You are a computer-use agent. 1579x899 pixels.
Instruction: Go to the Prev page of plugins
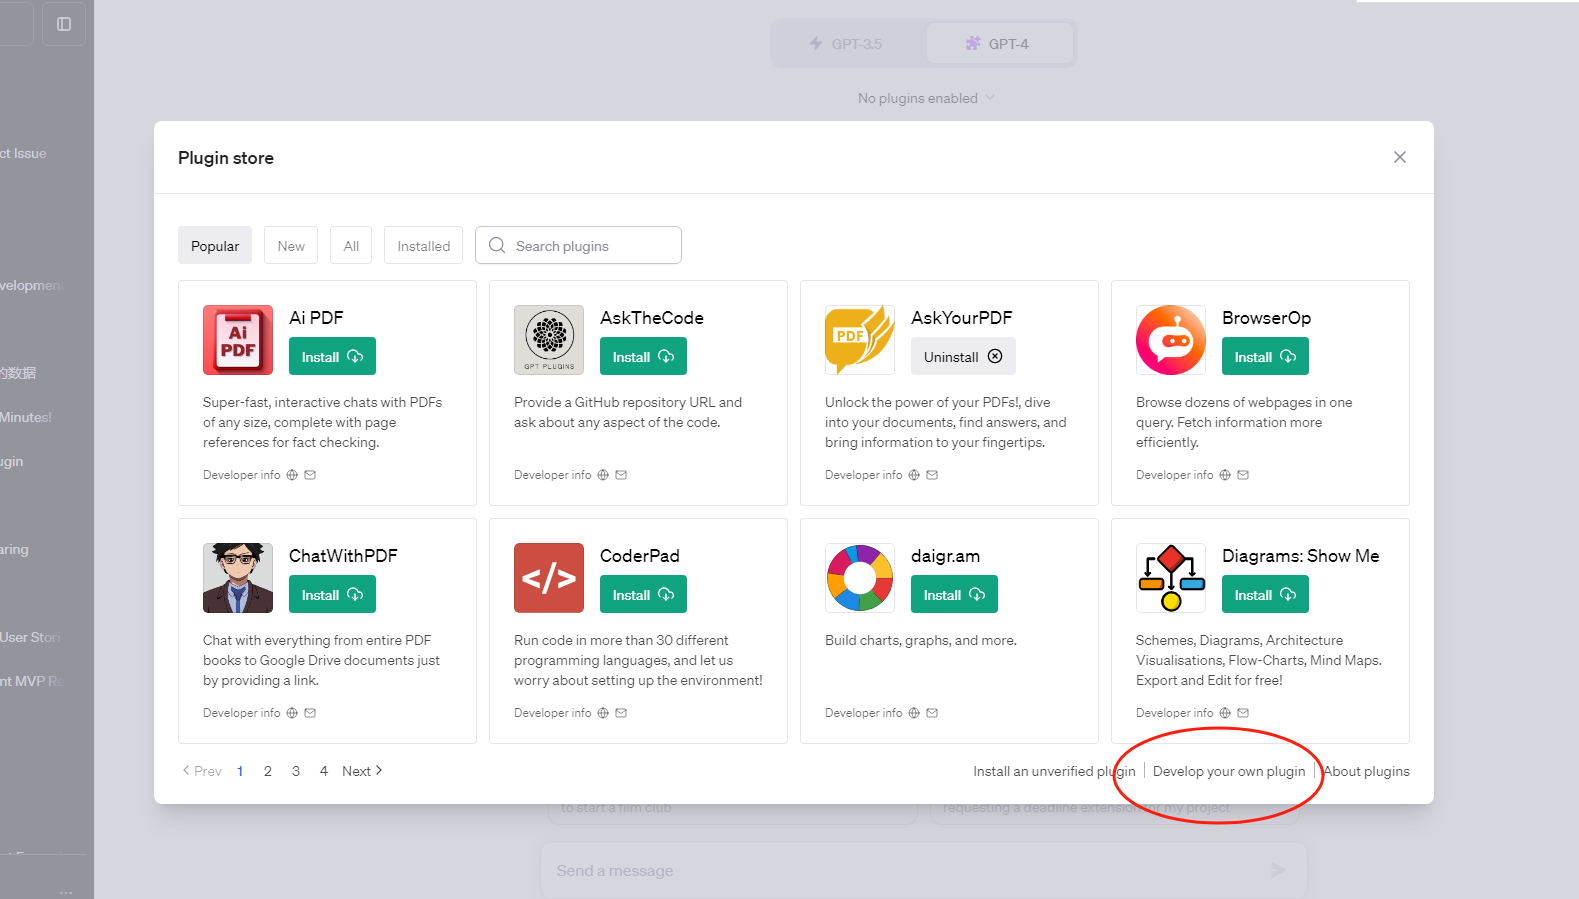[202, 771]
